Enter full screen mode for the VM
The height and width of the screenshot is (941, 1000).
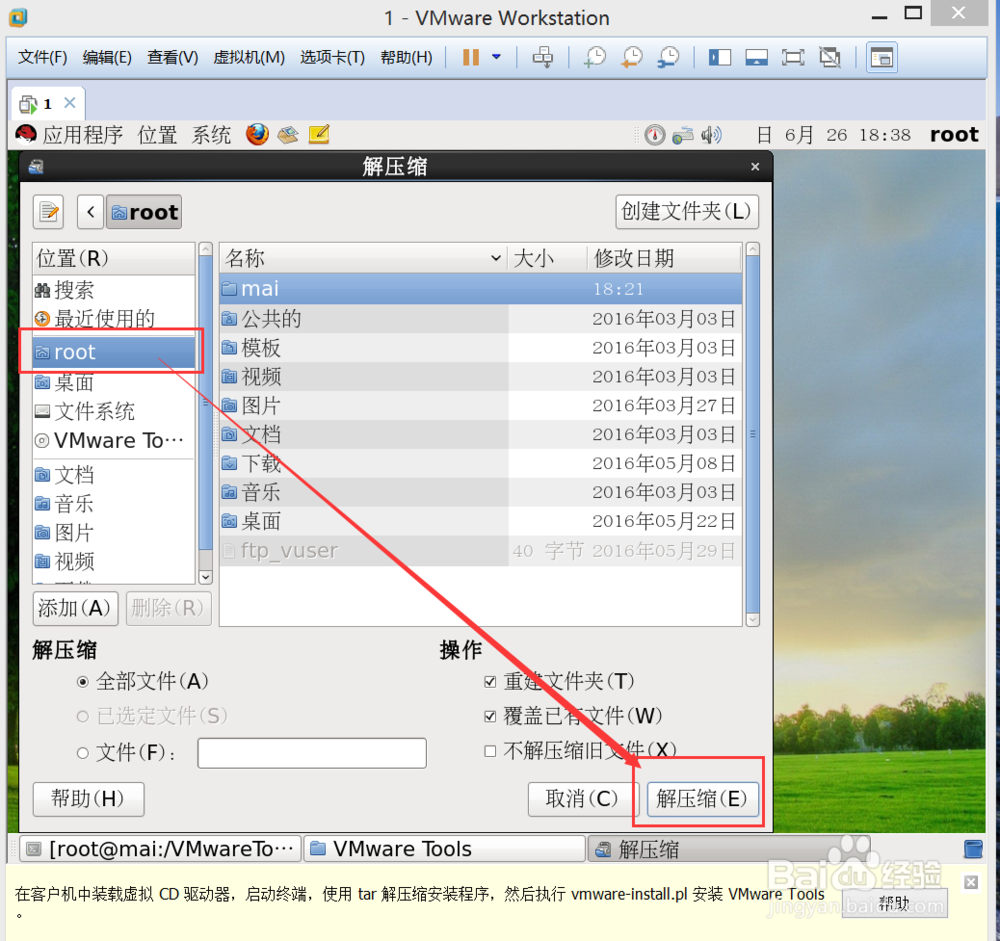tap(793, 57)
